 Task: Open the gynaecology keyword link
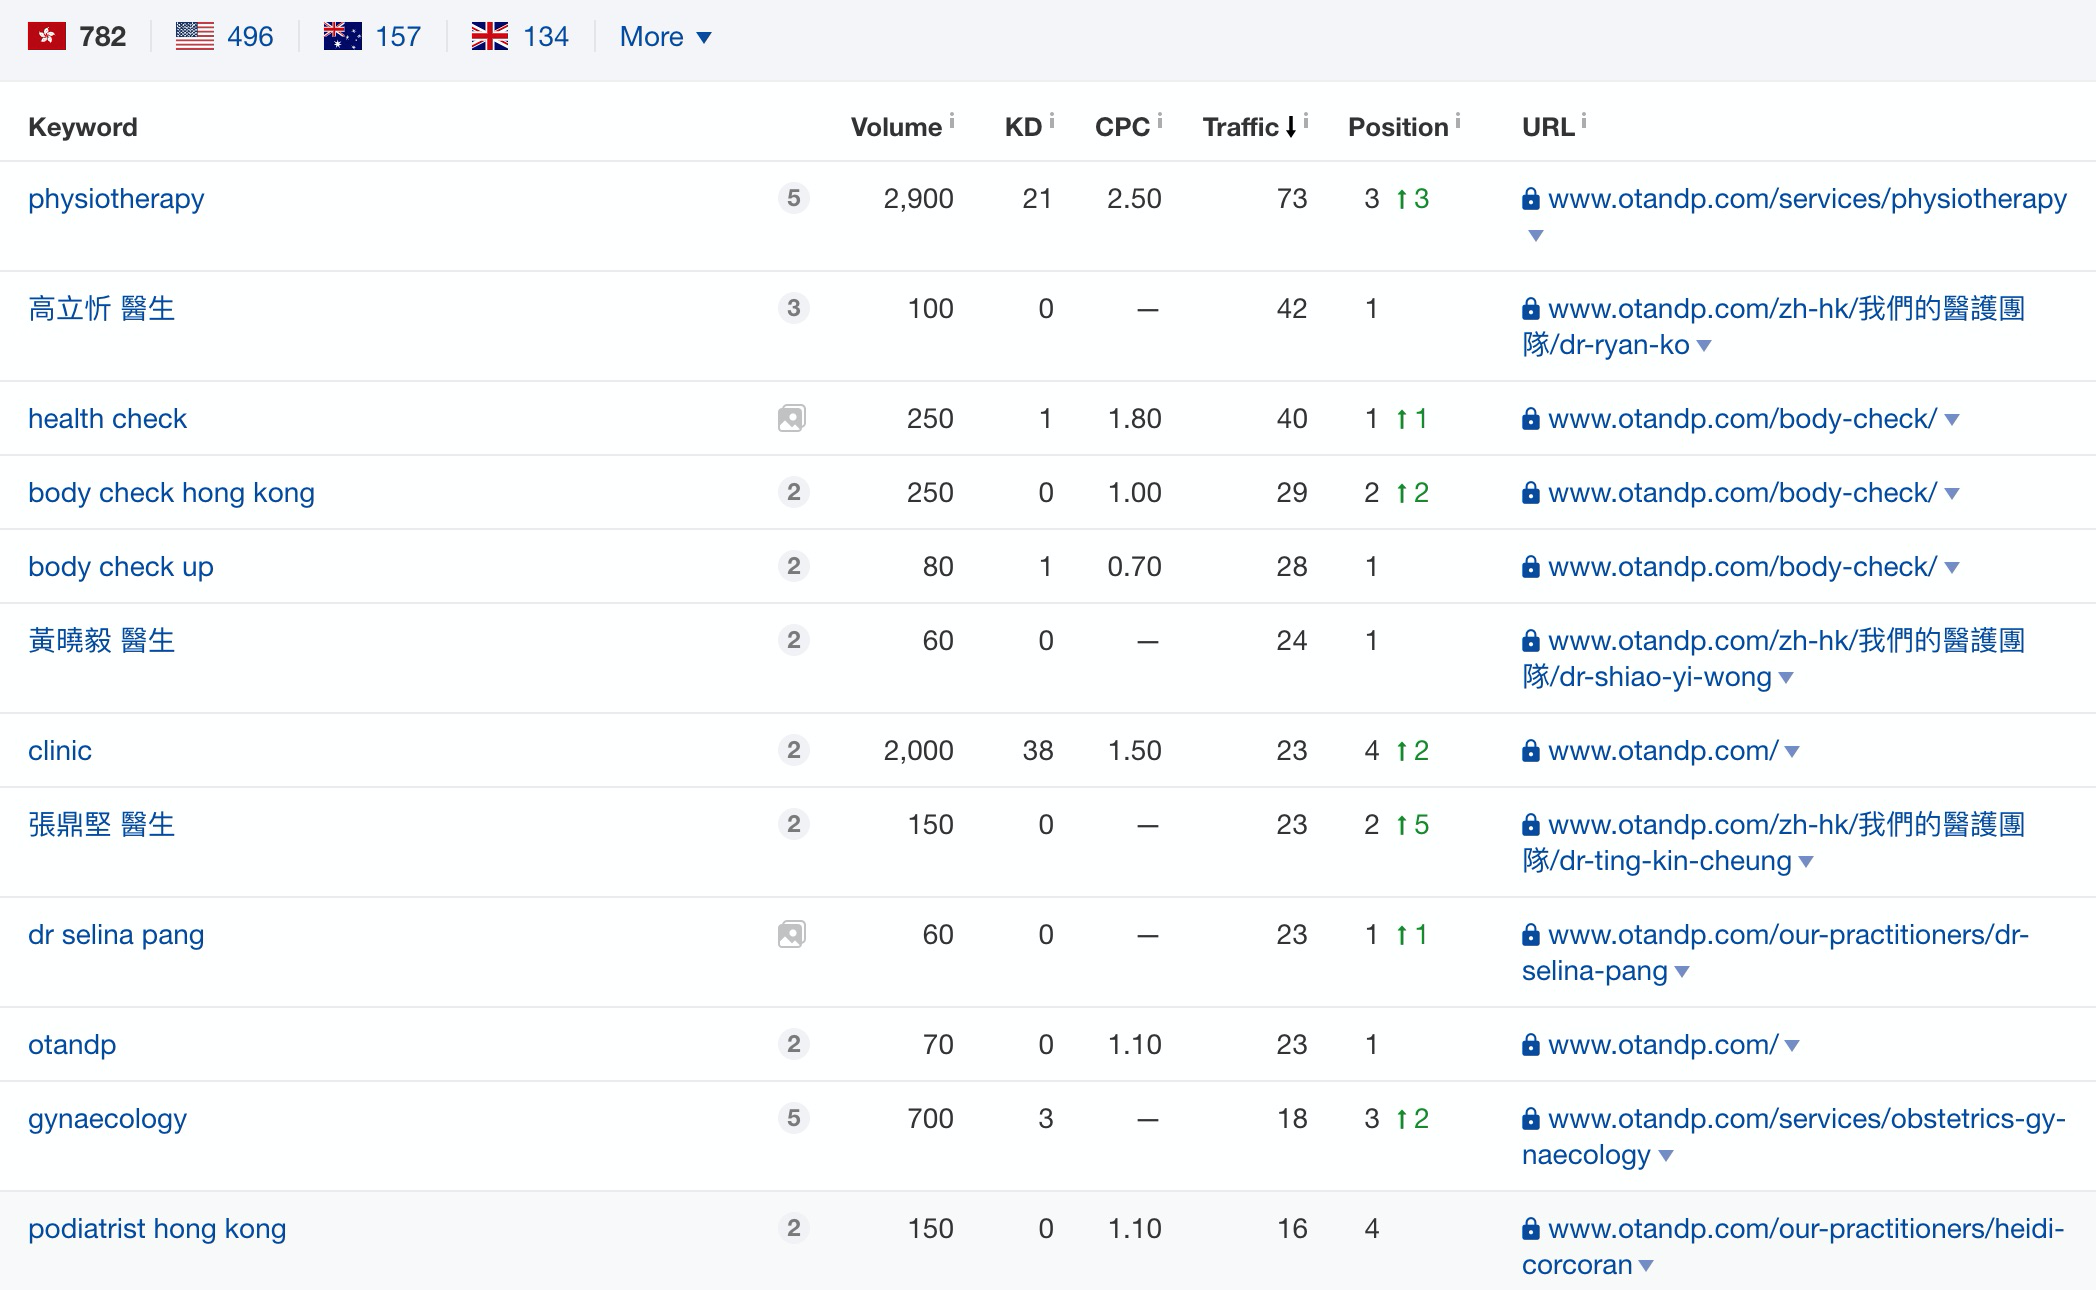pyautogui.click(x=107, y=1119)
